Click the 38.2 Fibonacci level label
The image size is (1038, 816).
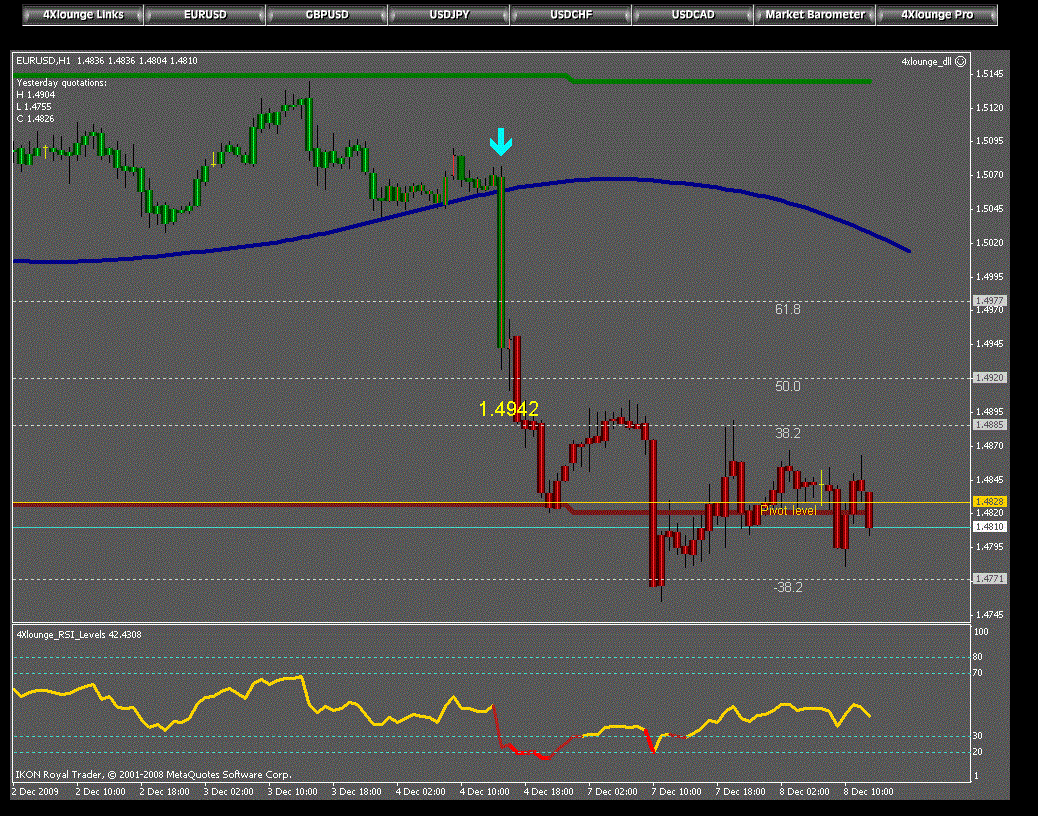788,433
